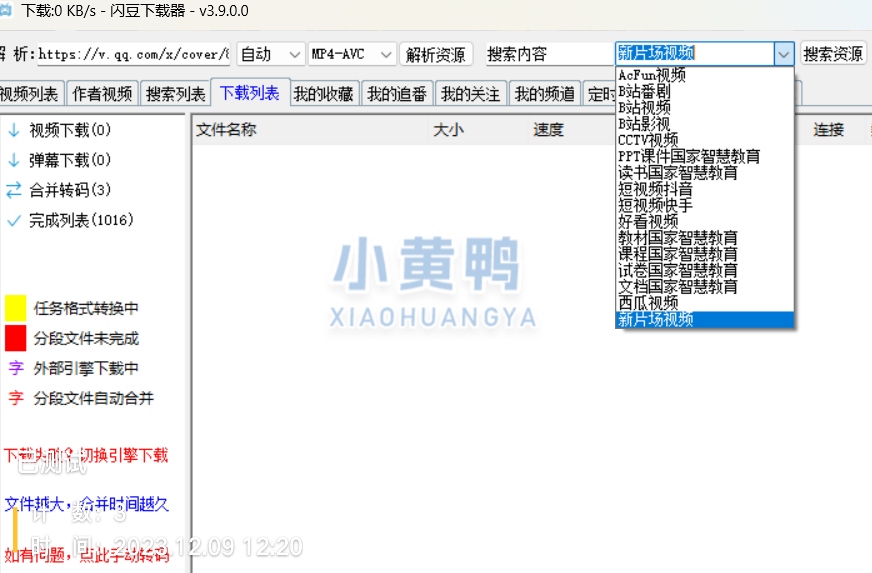The height and width of the screenshot is (573, 872).
Task: Open 我的追番 tab
Action: (x=397, y=94)
